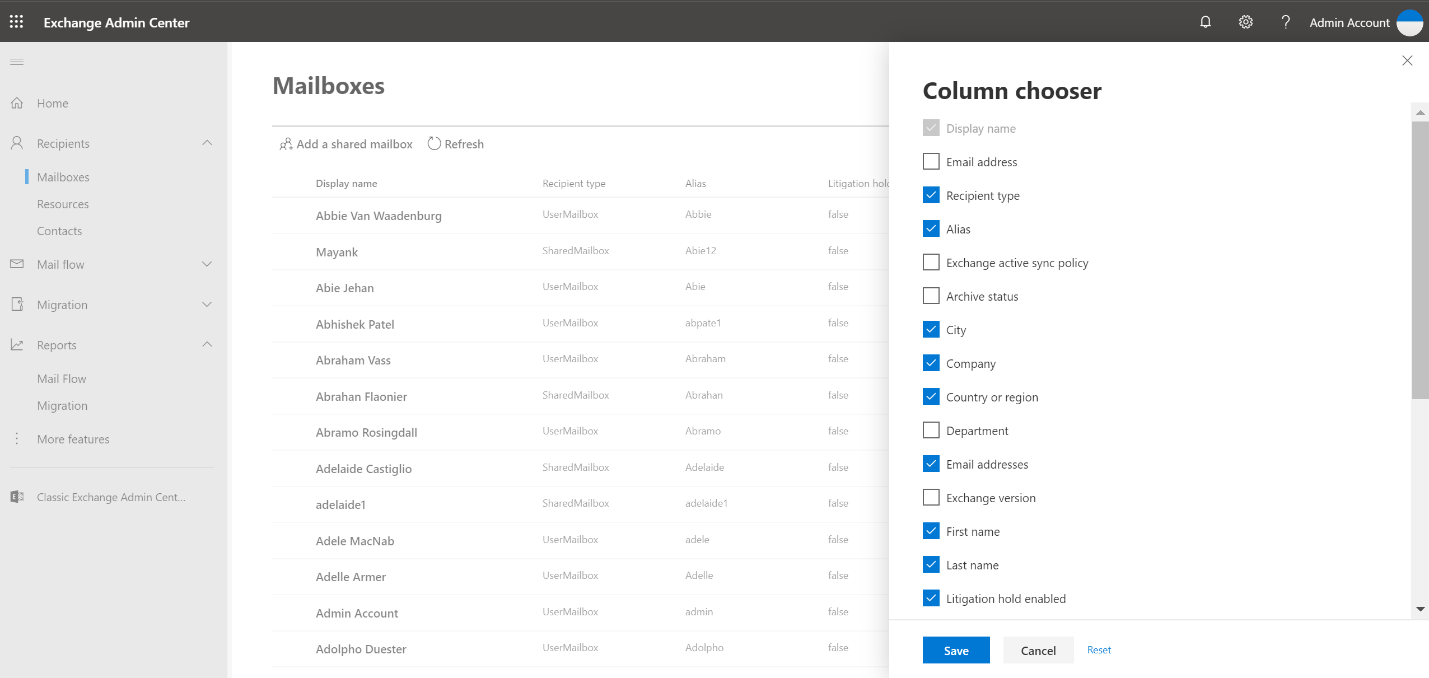Screen dimensions: 1429x678
Task: Collapse navigation with the hamburger icon
Action: tap(16, 63)
